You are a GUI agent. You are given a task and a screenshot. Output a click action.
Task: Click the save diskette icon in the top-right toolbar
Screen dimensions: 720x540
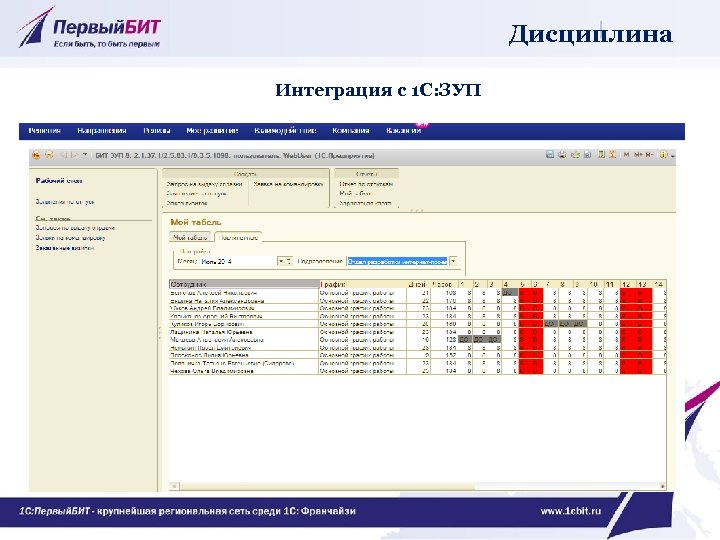point(550,155)
